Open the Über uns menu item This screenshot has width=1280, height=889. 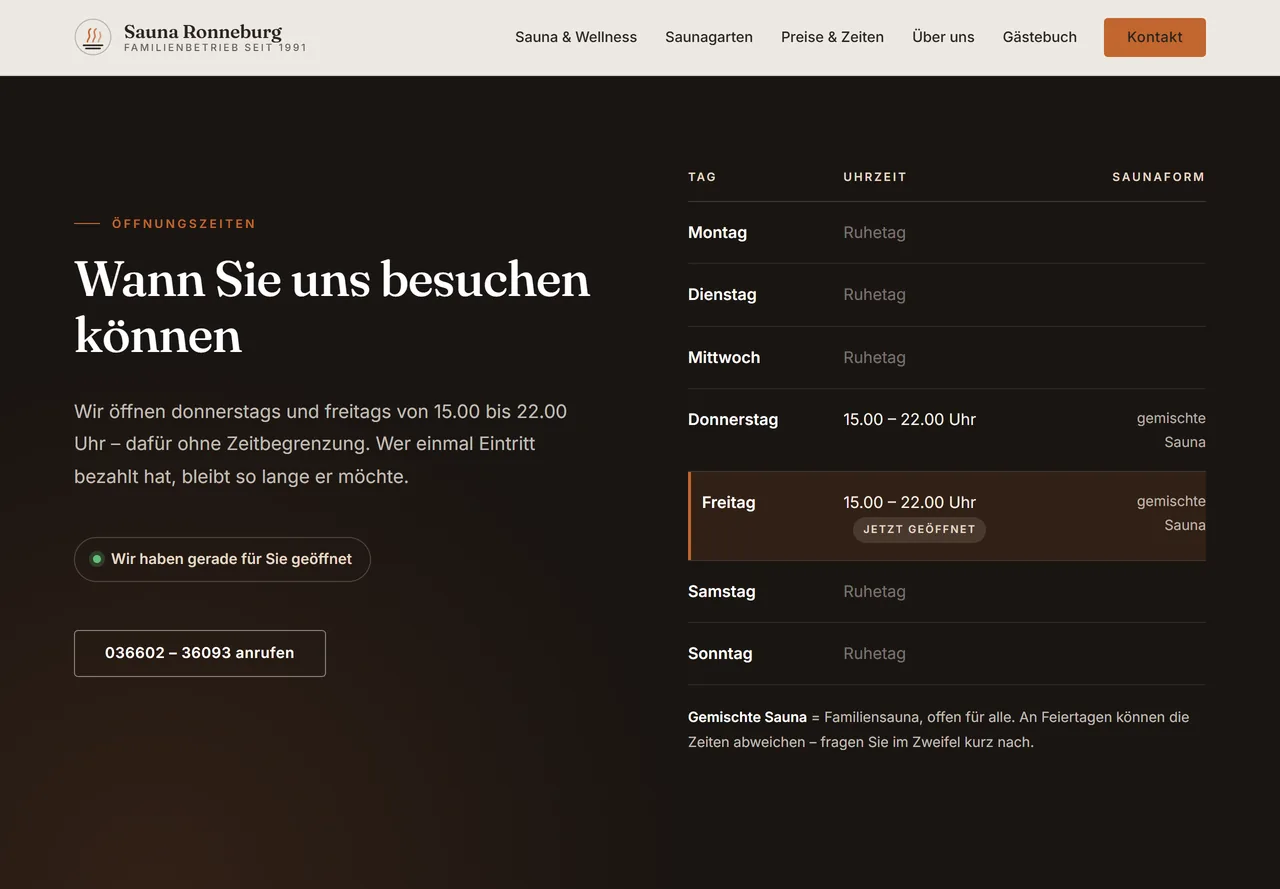pos(943,37)
